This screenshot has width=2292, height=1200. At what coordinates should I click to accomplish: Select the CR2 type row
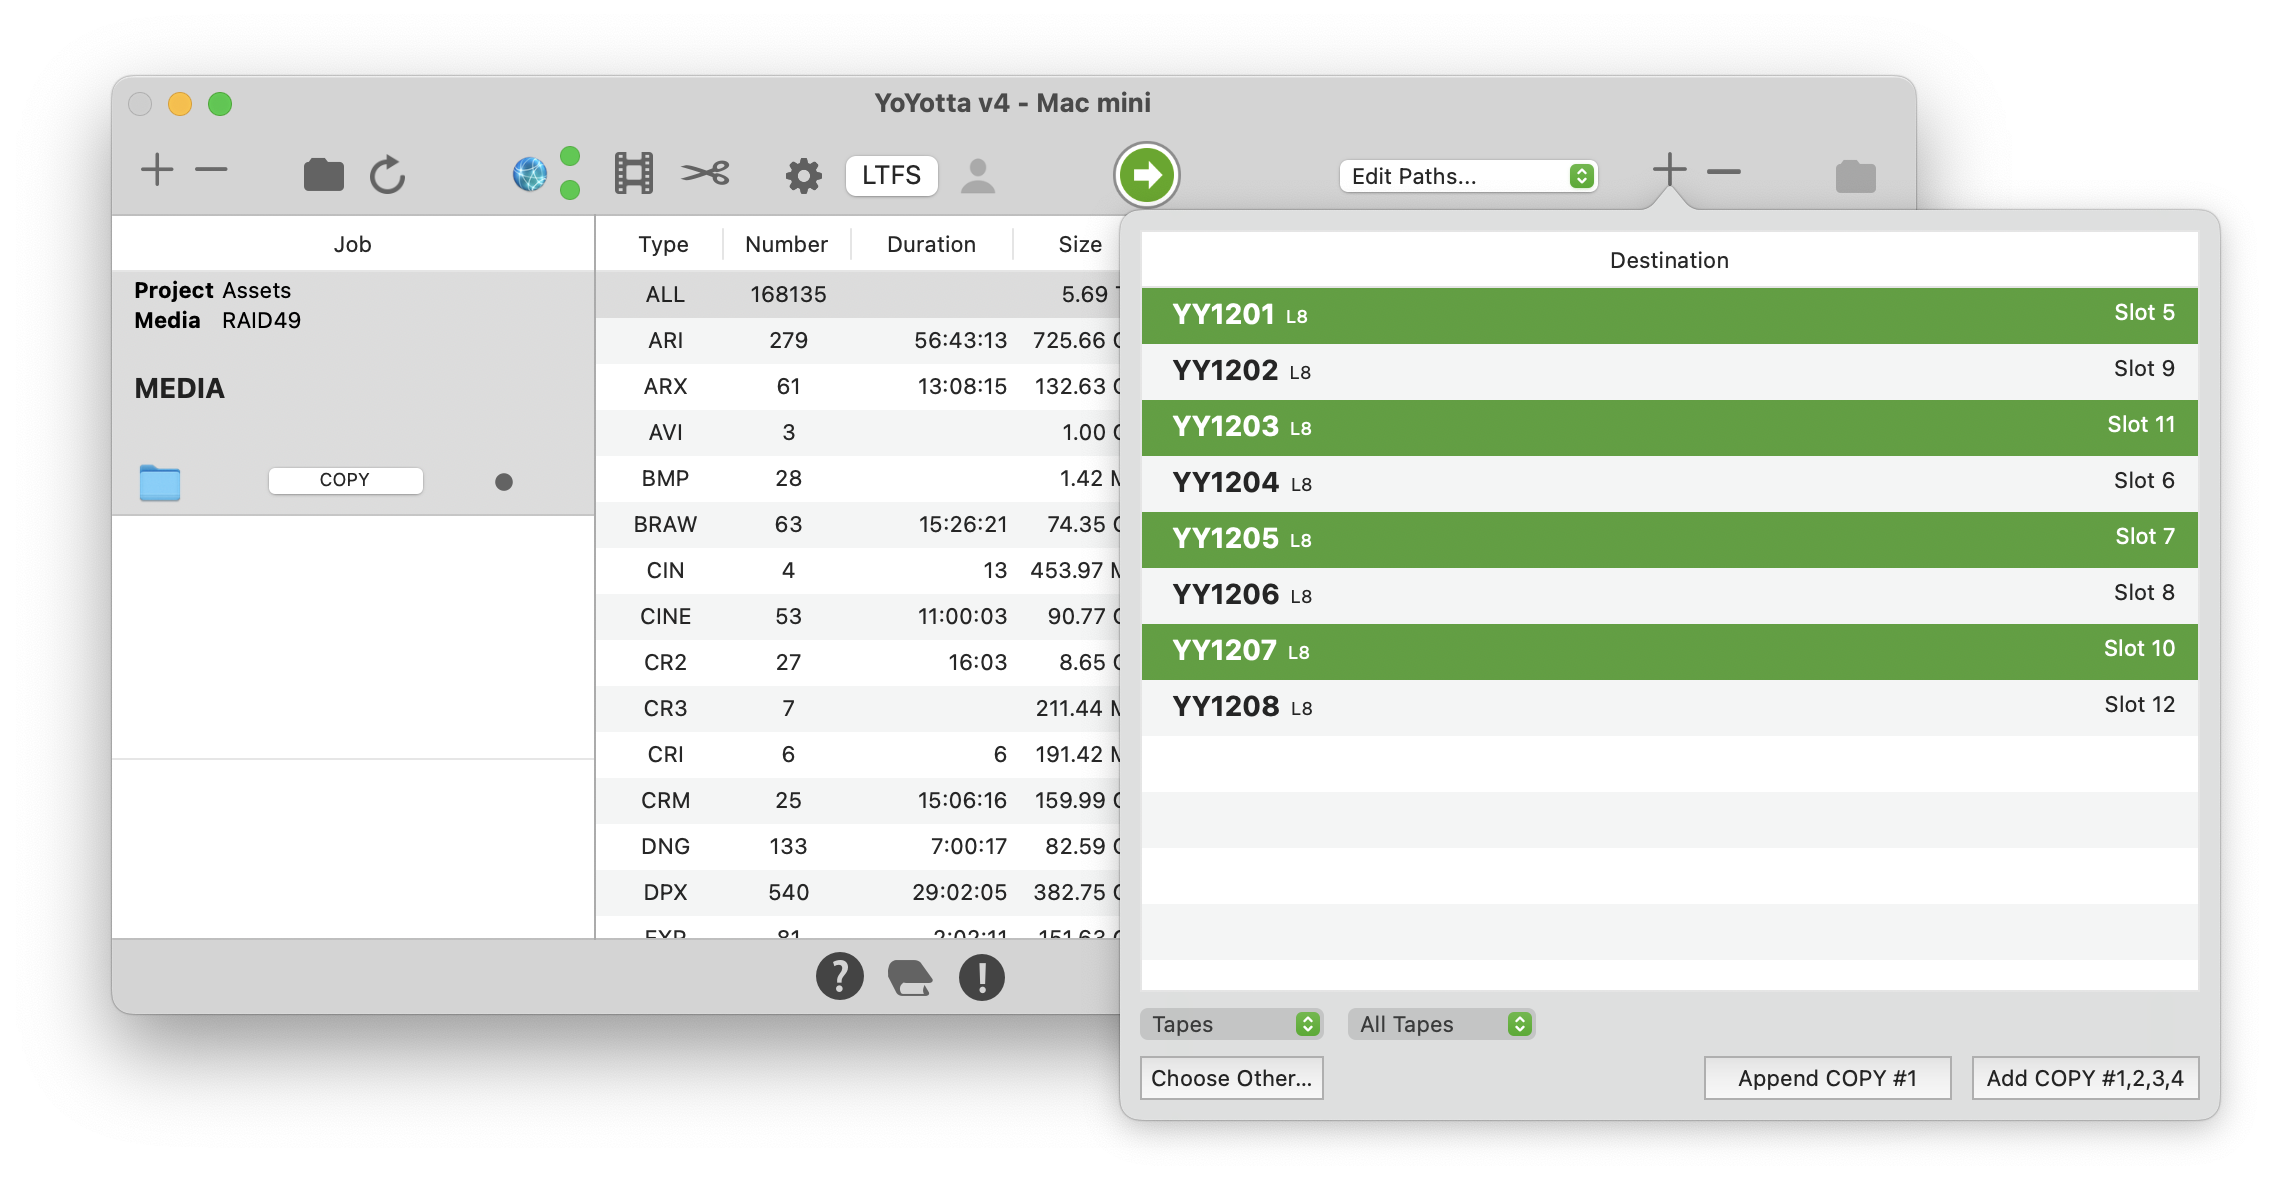point(858,662)
